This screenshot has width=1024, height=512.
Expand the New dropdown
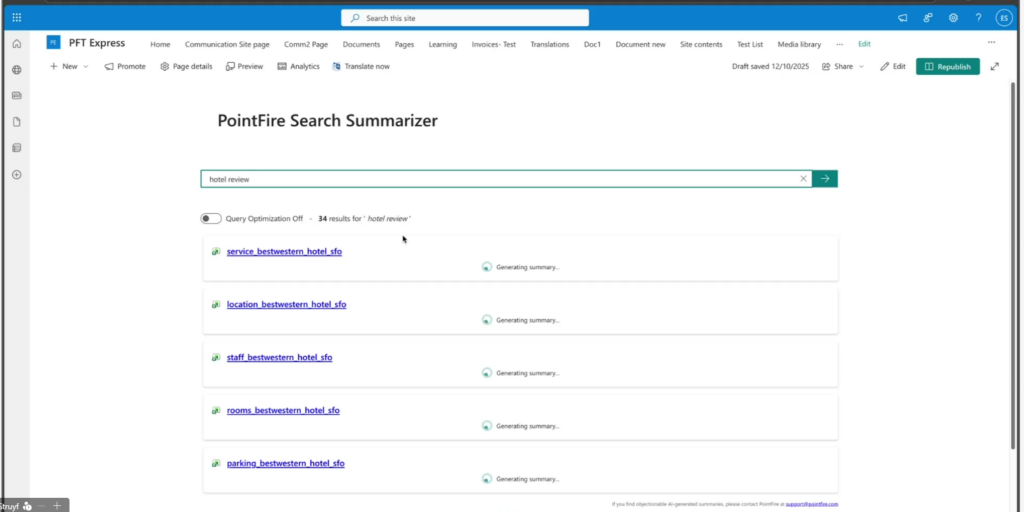click(69, 66)
